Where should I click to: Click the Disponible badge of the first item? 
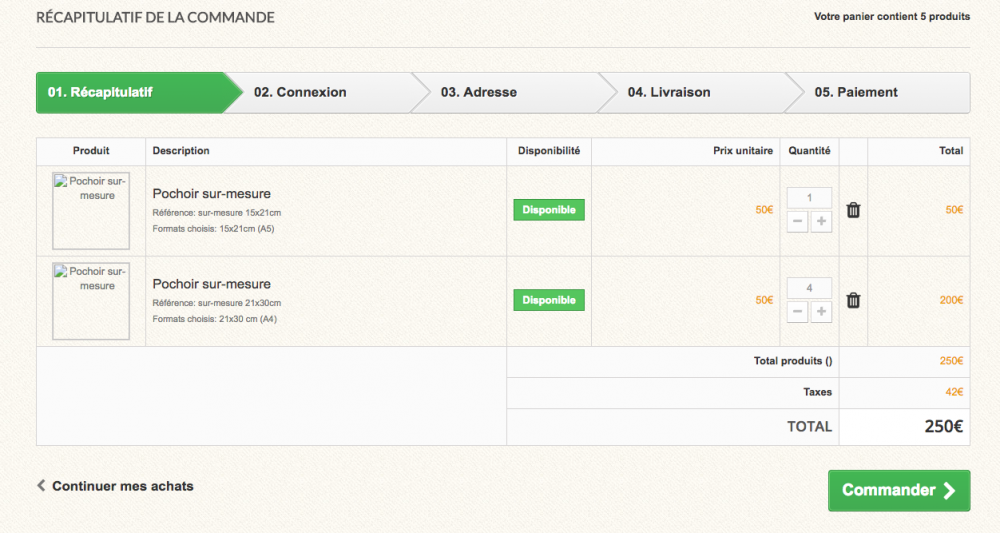pyautogui.click(x=549, y=210)
